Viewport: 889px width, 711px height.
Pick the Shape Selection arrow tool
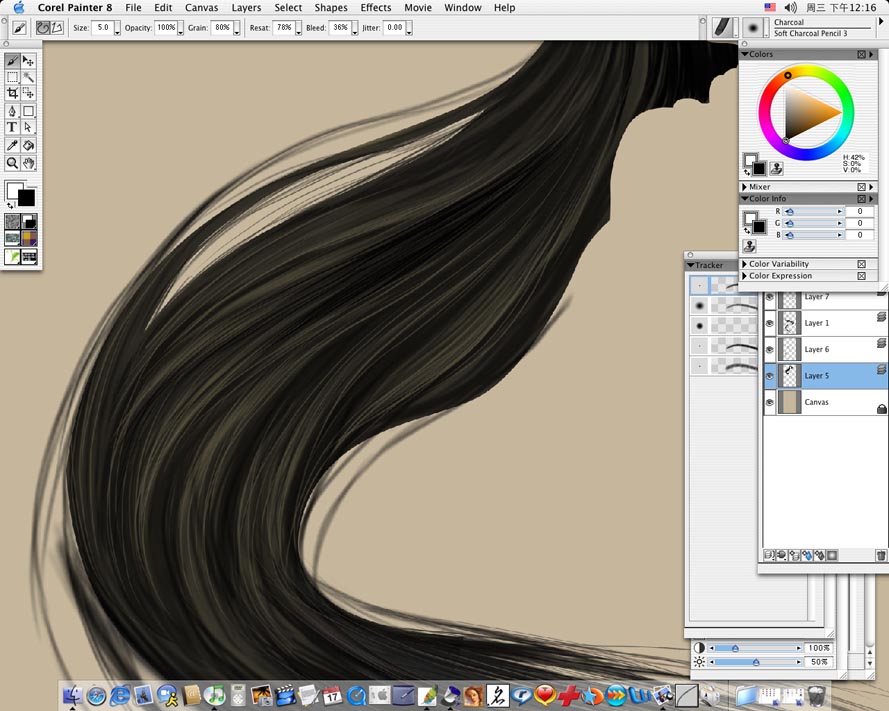coord(28,128)
